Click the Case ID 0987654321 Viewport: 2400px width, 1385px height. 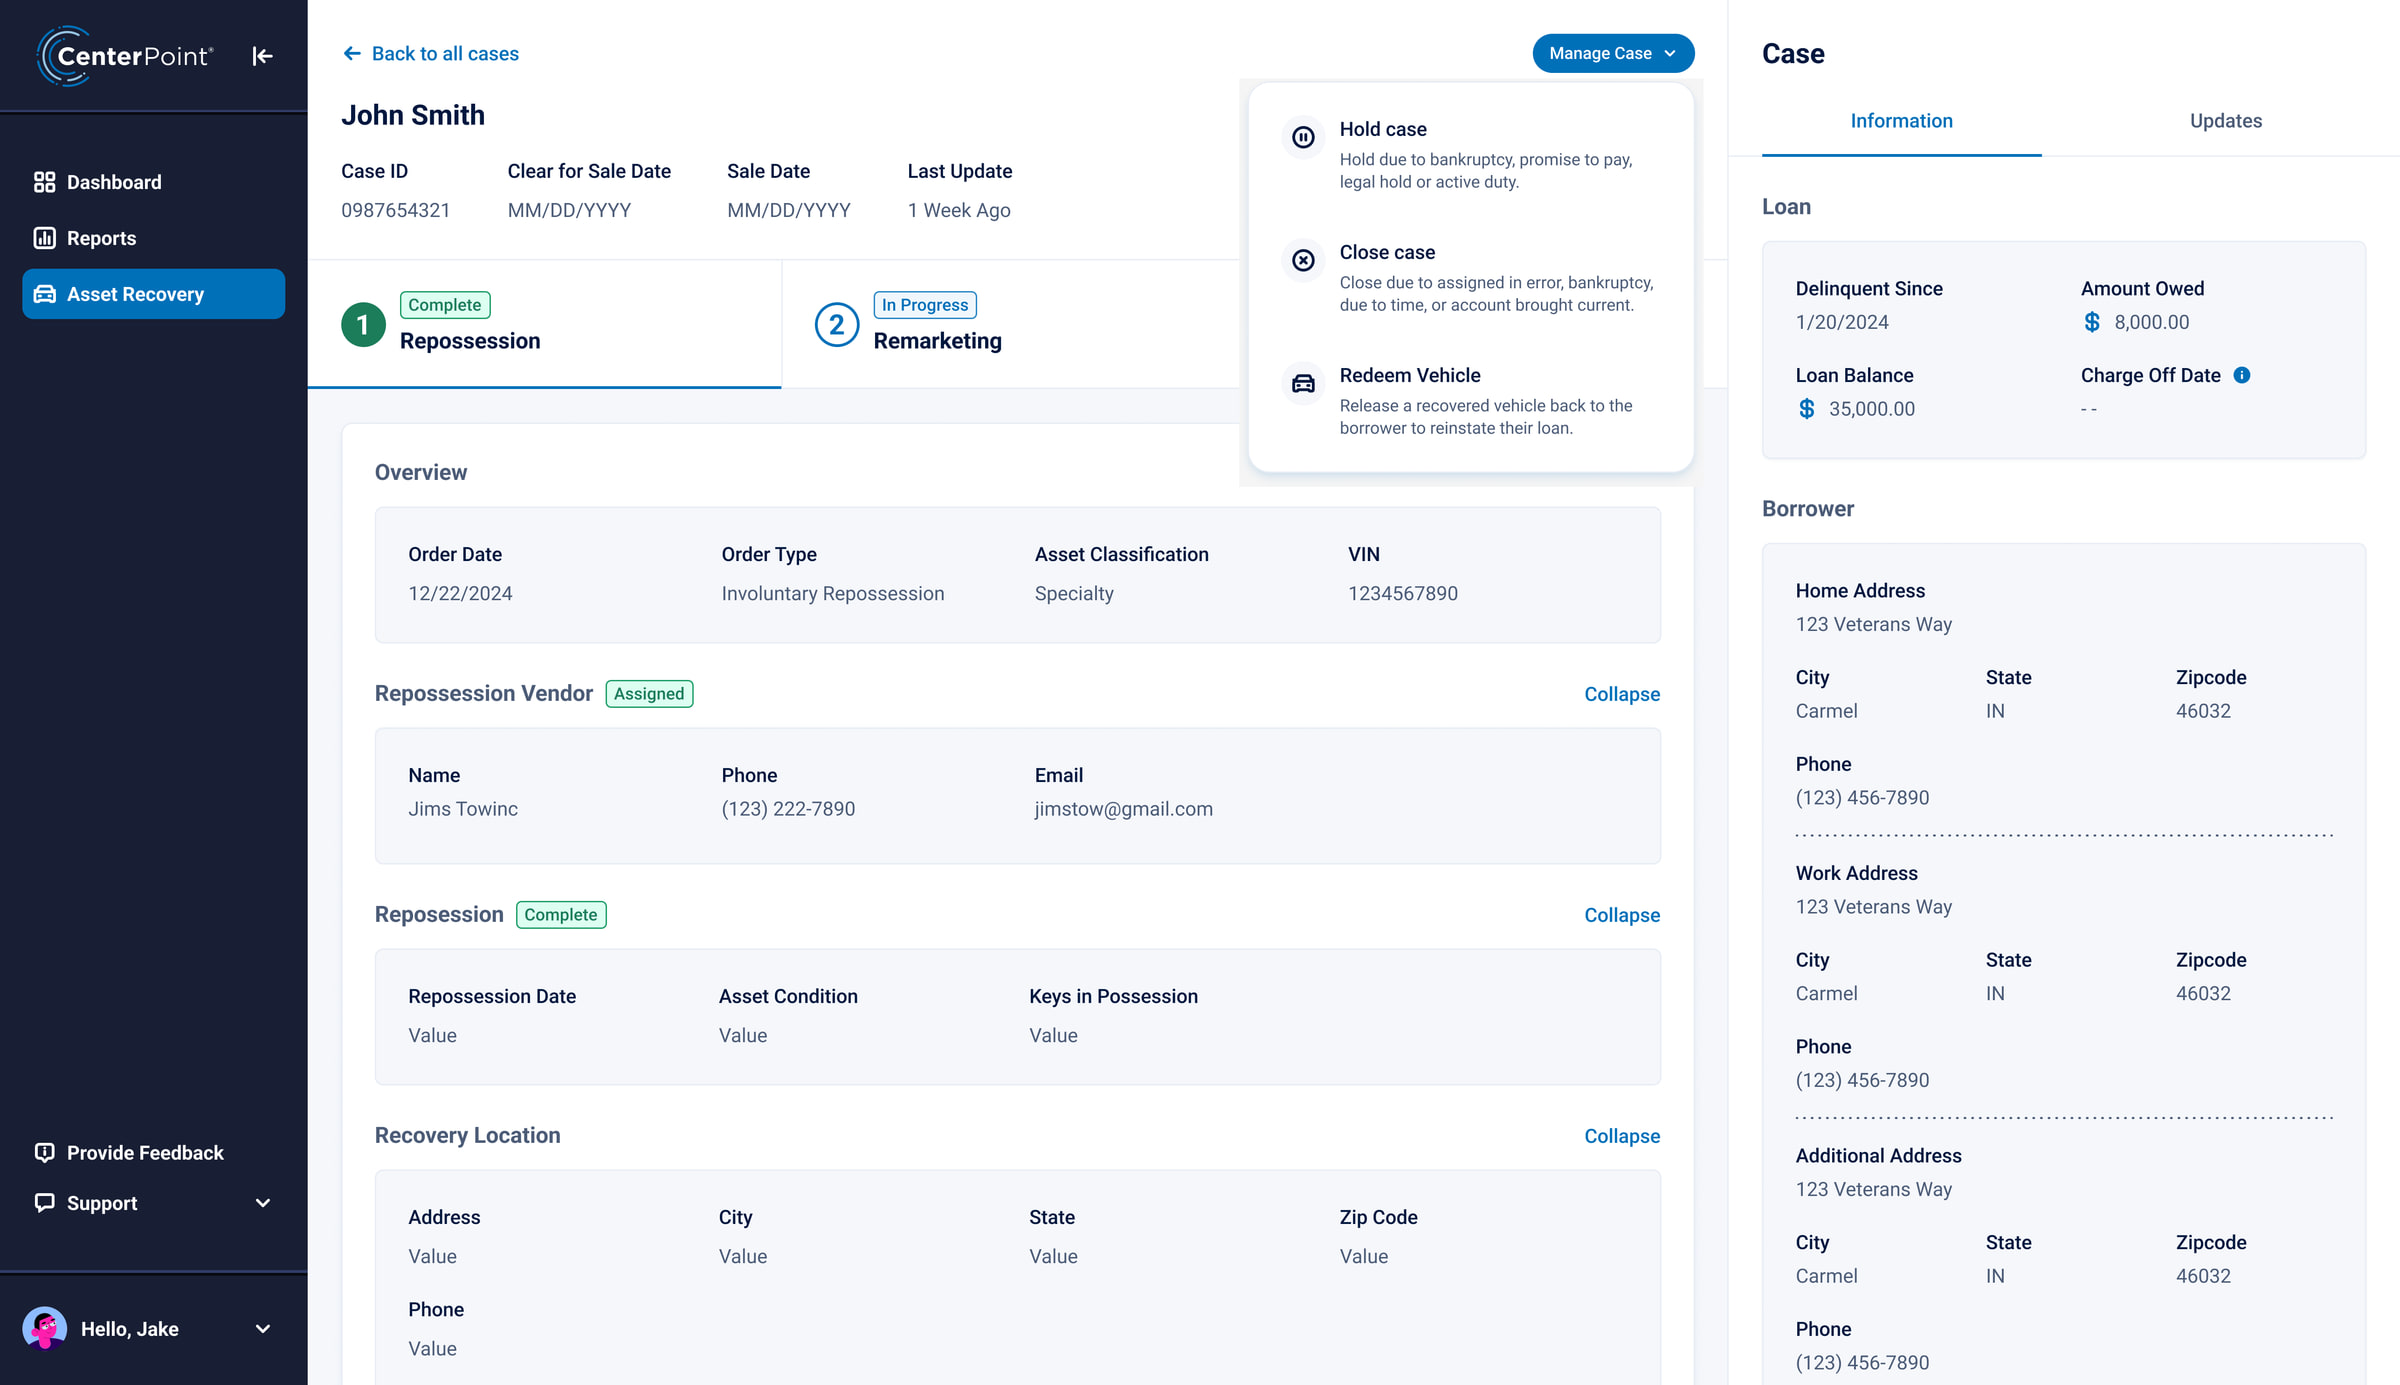(396, 210)
